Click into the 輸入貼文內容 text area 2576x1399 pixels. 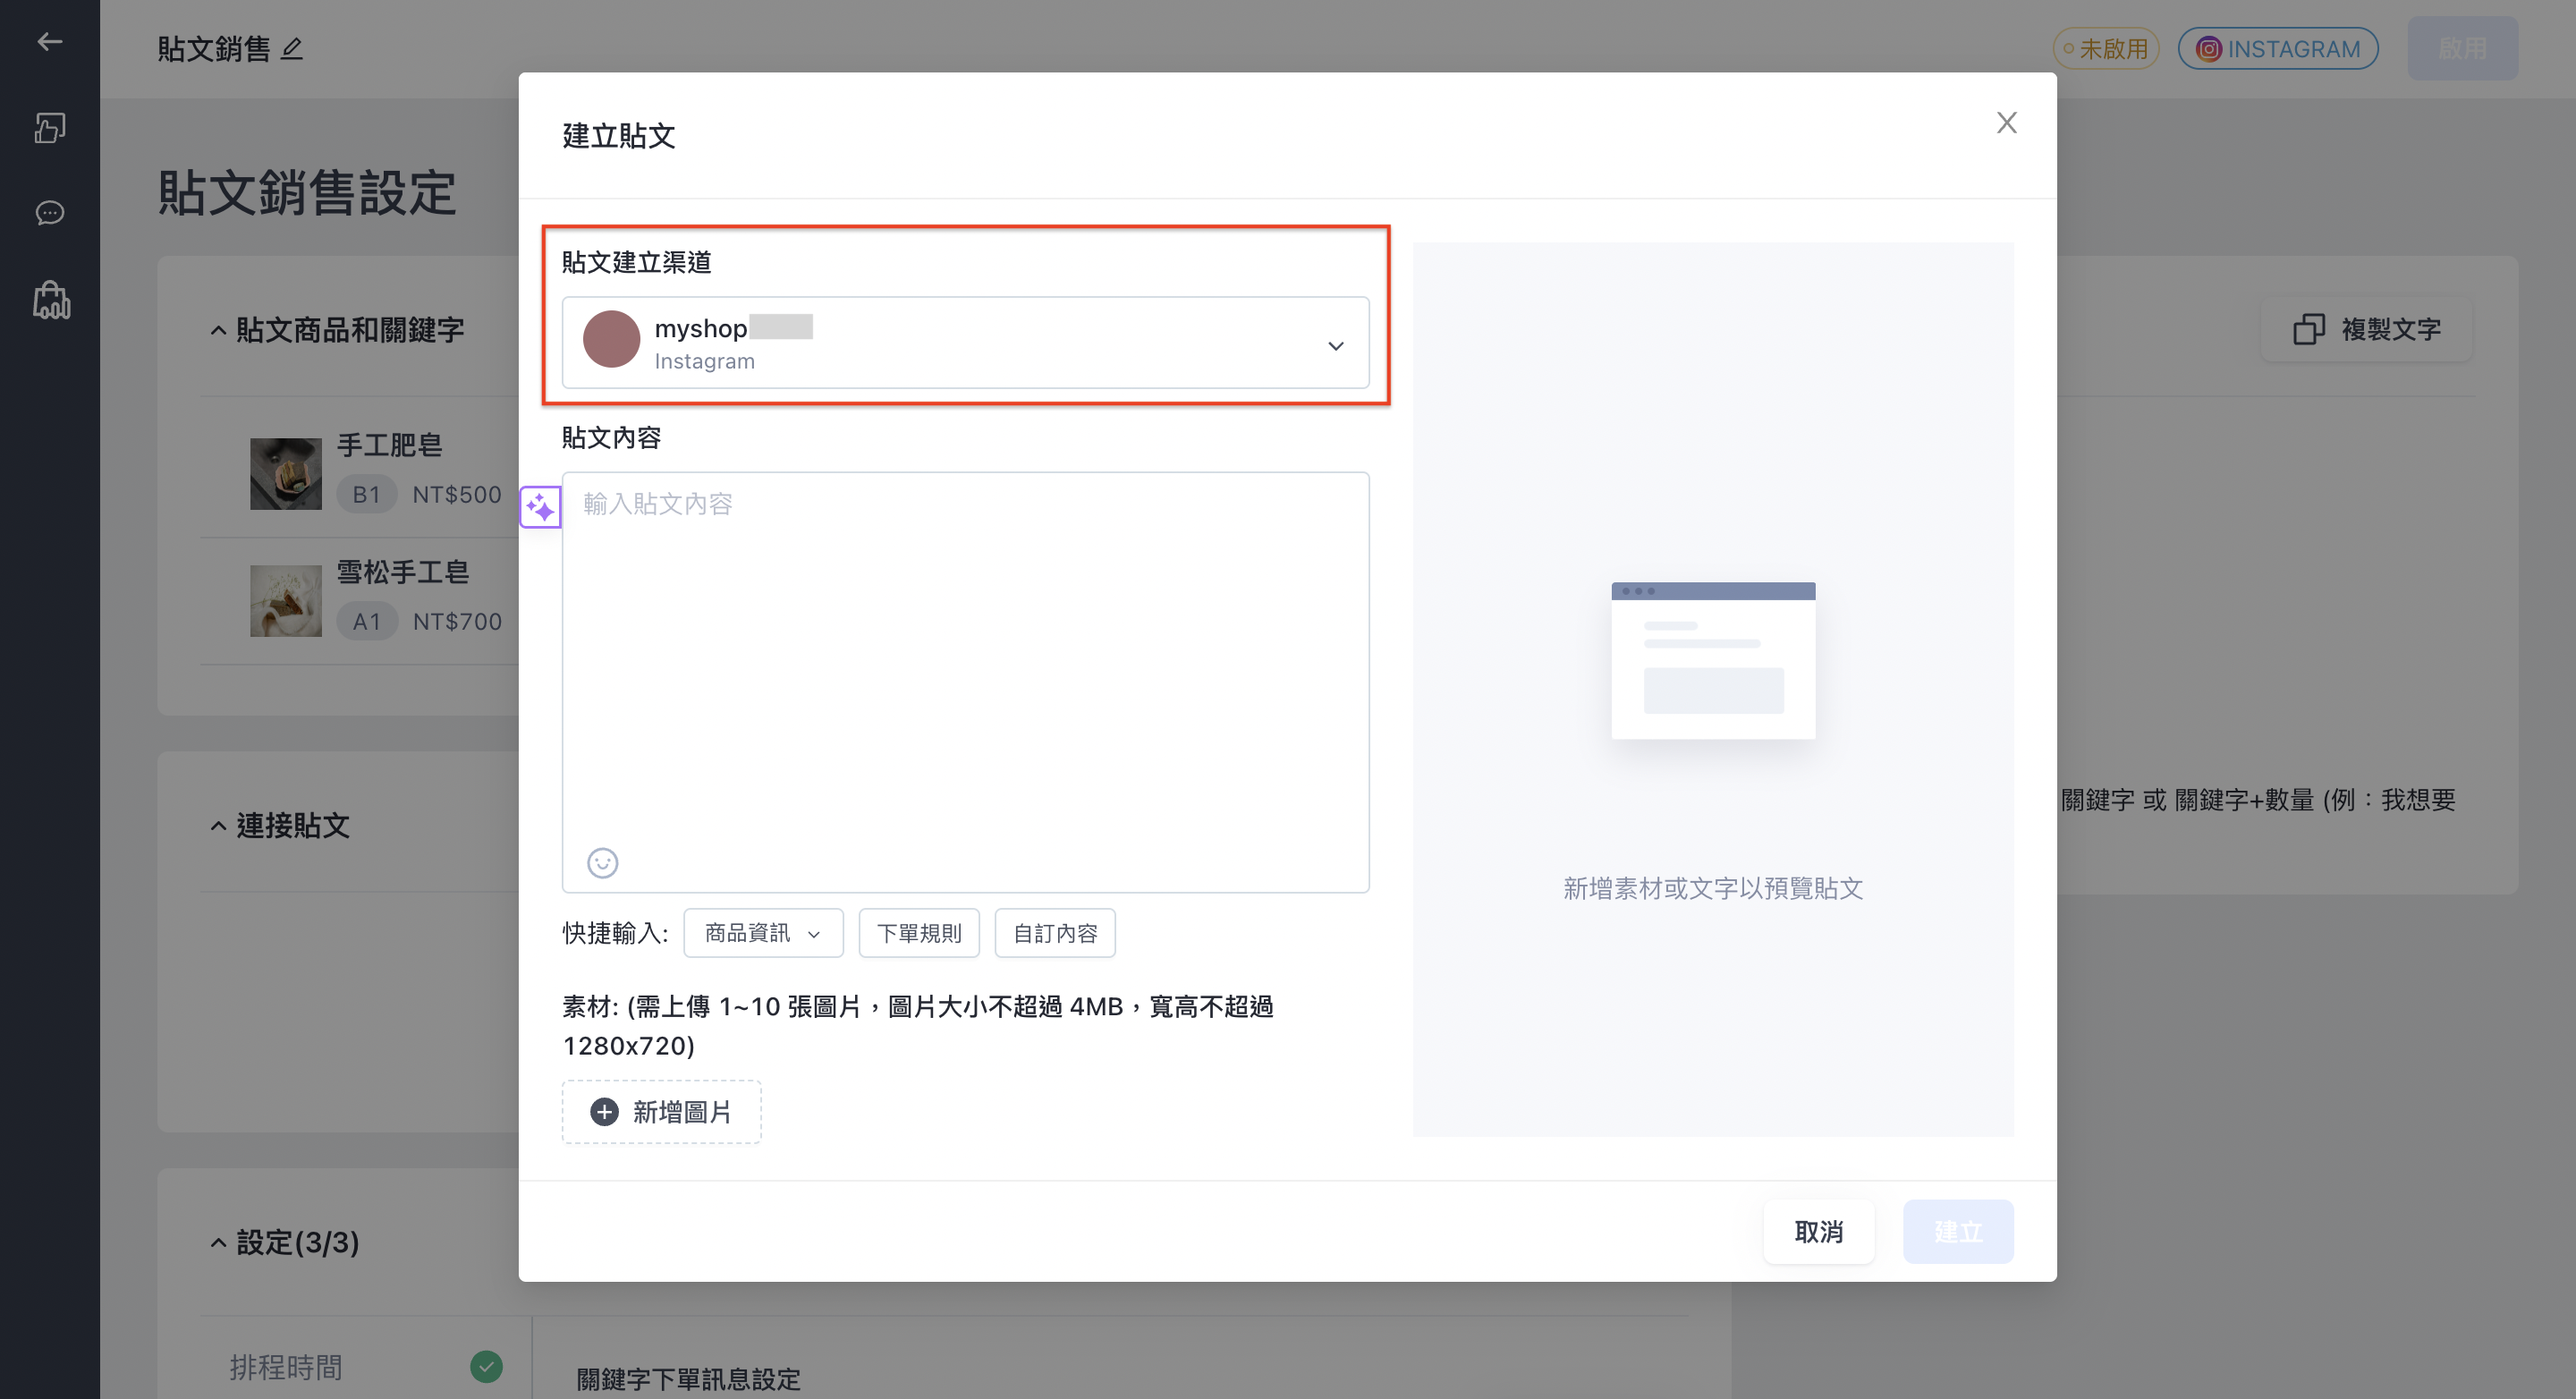pyautogui.click(x=965, y=682)
